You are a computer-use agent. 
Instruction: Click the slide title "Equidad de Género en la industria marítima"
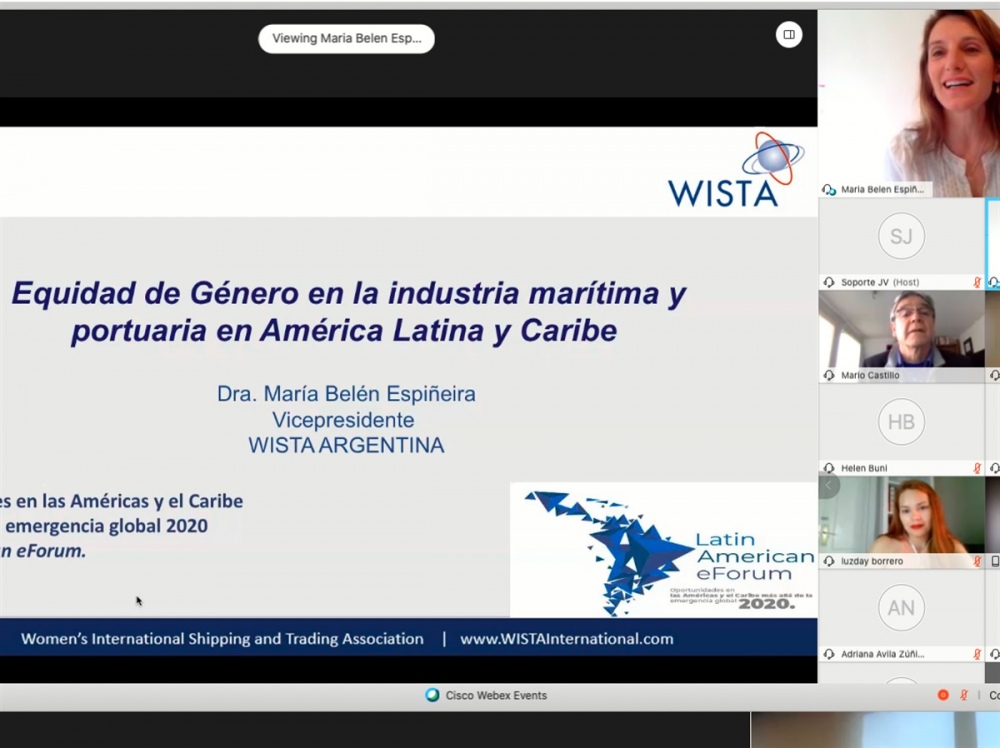336,293
